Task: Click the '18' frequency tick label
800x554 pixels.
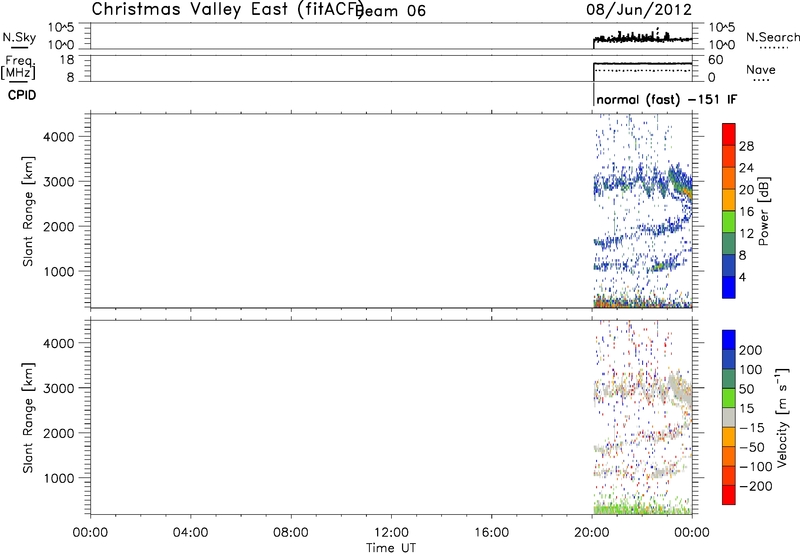Action: (67, 60)
